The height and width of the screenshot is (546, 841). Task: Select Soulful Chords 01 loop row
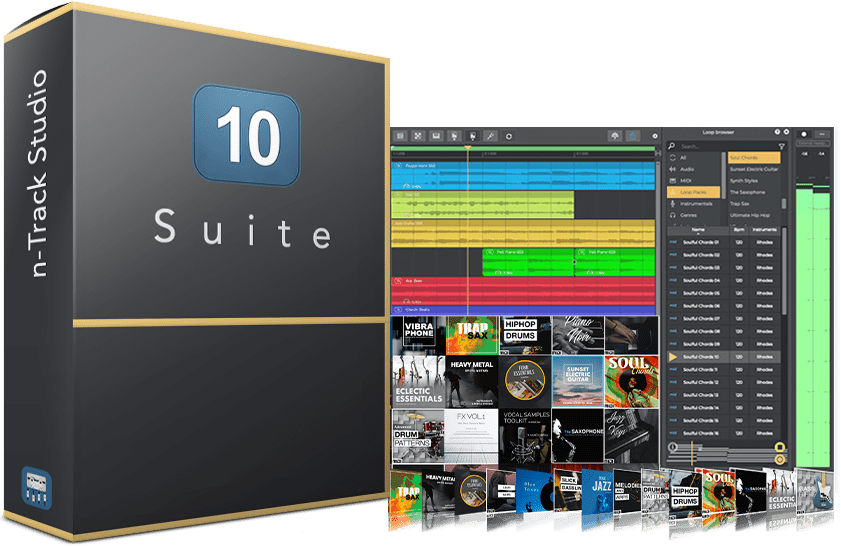click(x=724, y=242)
